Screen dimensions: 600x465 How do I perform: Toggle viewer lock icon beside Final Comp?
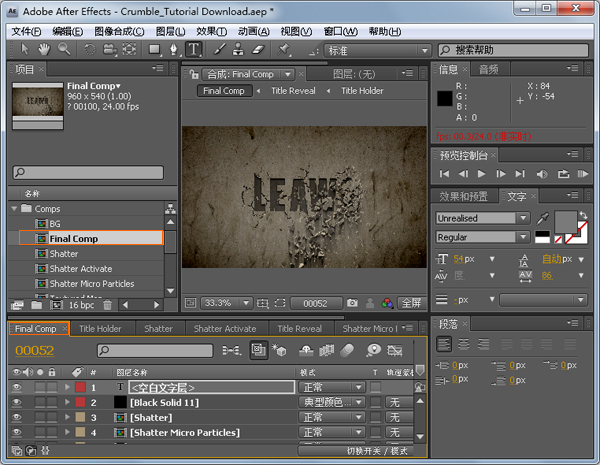[x=194, y=73]
